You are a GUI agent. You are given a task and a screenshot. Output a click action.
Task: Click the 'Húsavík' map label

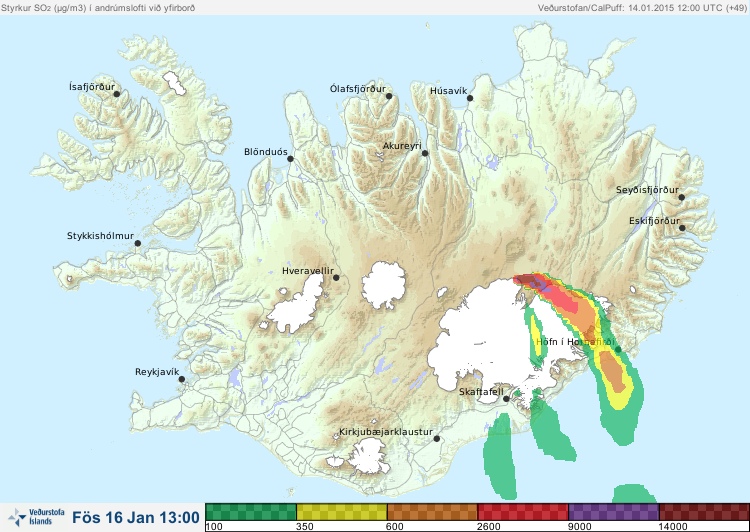(449, 91)
